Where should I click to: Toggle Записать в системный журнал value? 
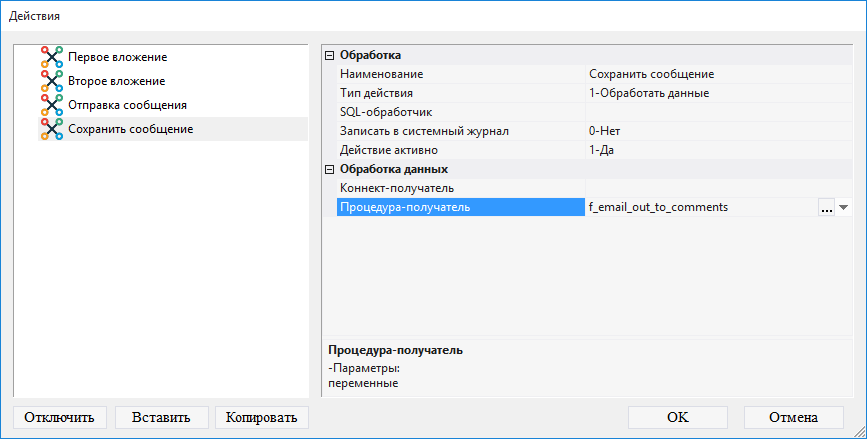pos(715,131)
